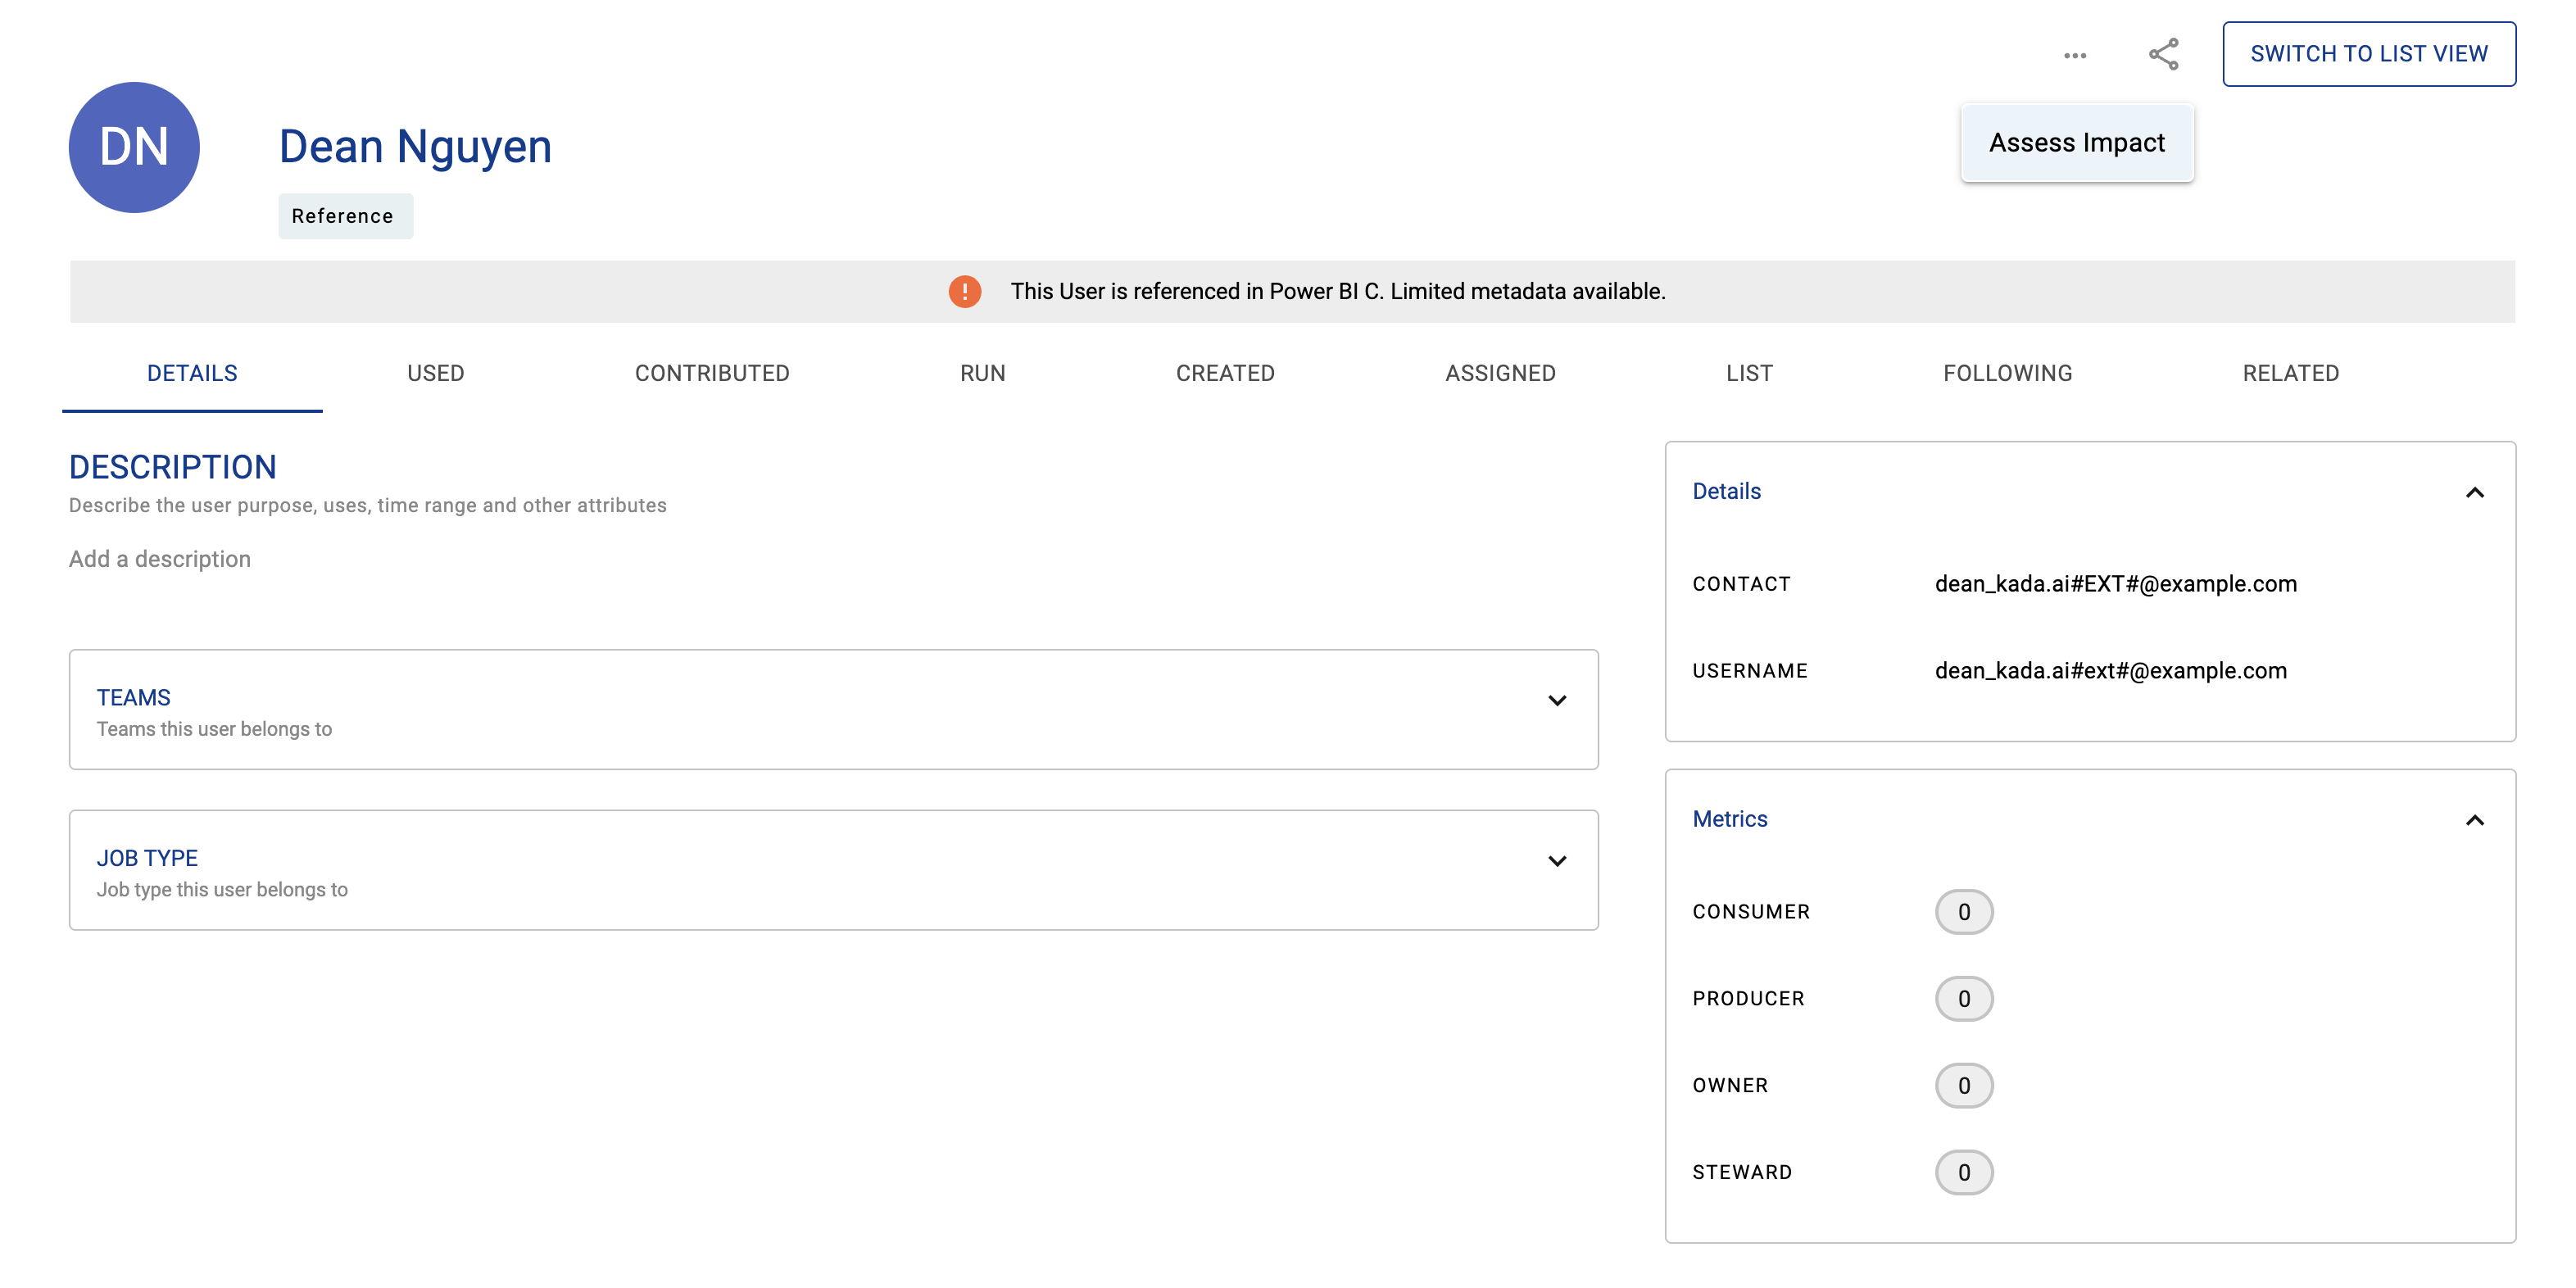The image size is (2576, 1288).
Task: Open the Contributed tab
Action: (x=712, y=373)
